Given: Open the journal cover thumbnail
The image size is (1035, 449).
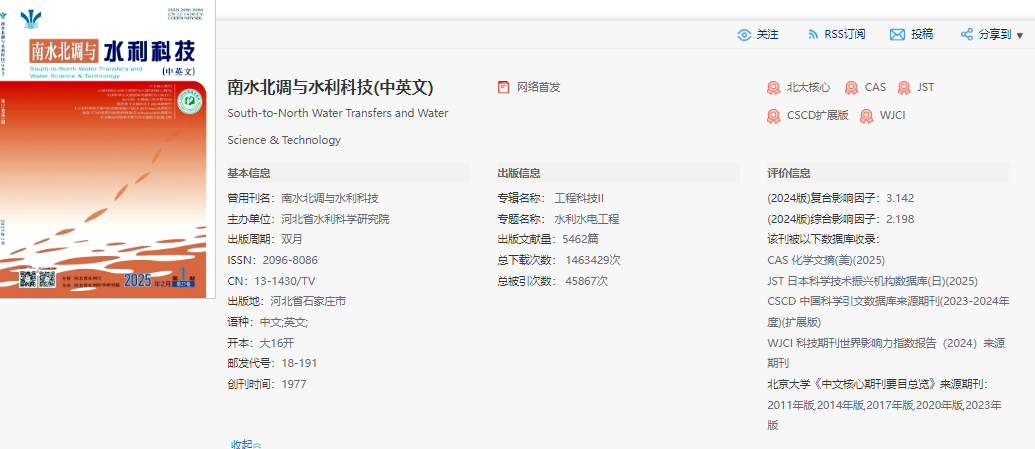Looking at the screenshot, I should point(108,149).
